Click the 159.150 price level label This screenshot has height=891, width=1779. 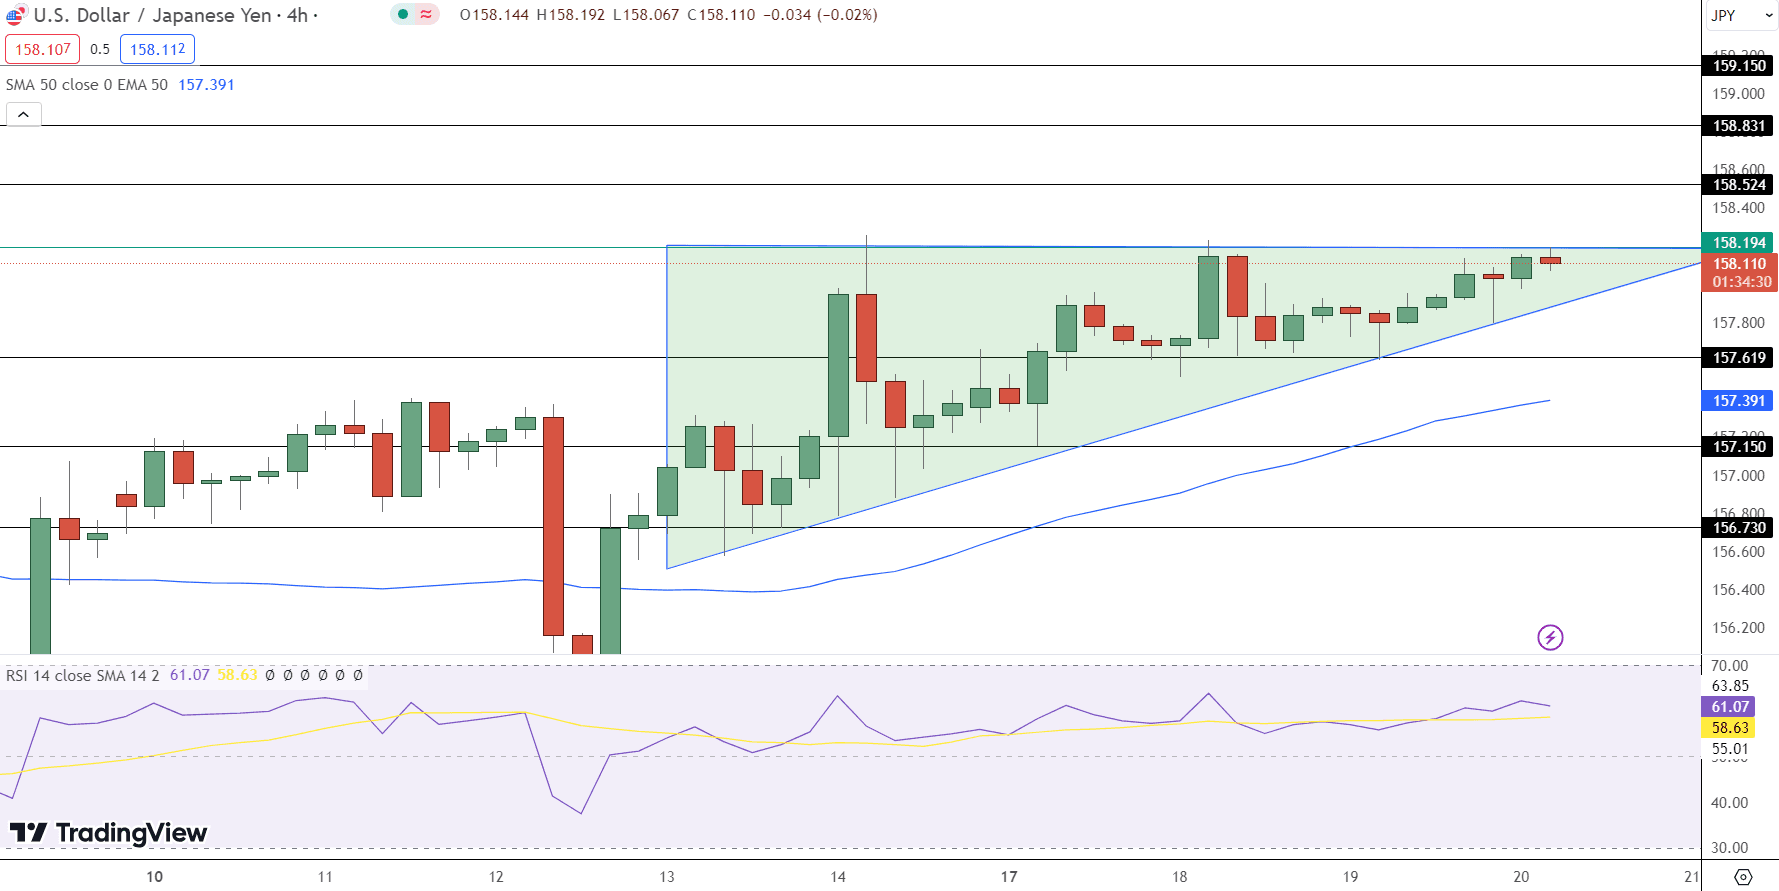(1738, 66)
